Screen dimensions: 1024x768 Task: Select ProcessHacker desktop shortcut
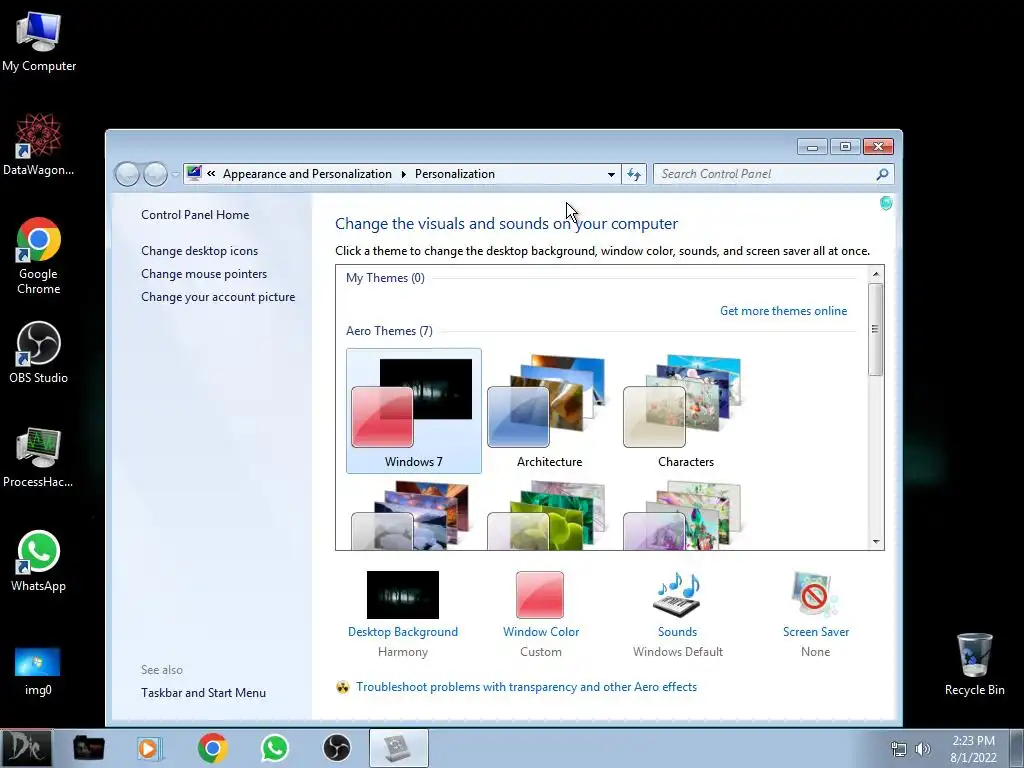coord(39,456)
